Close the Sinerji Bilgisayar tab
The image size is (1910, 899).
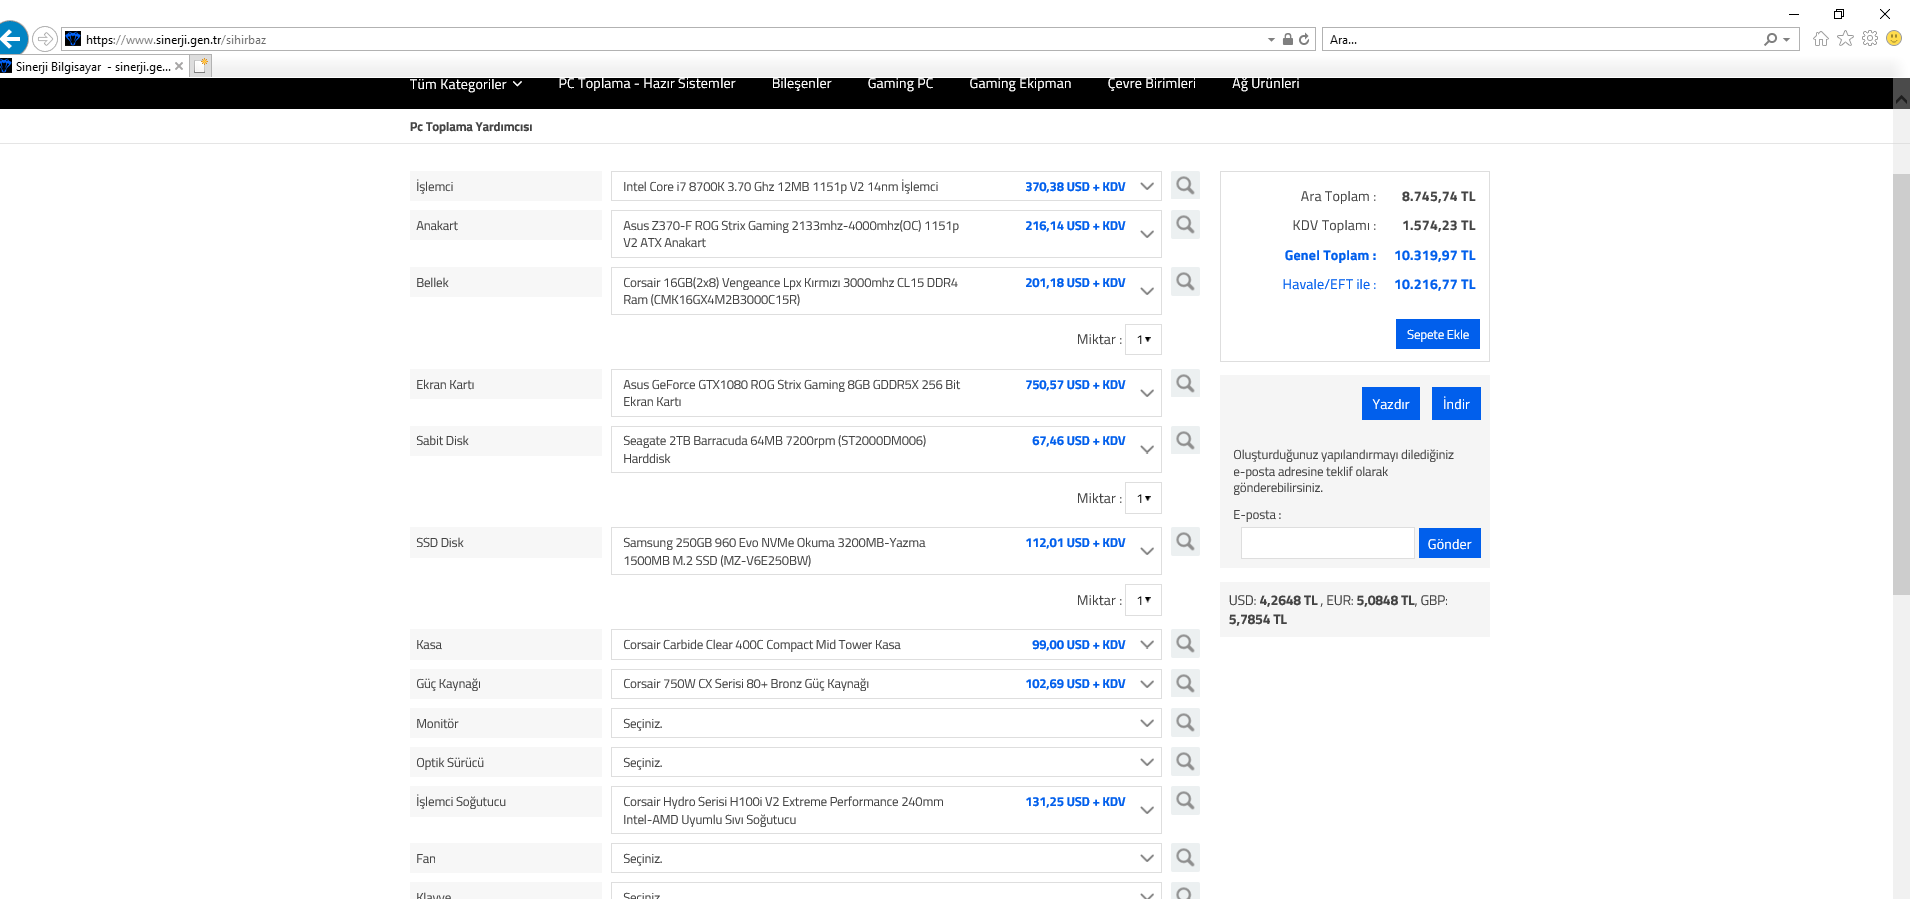(179, 66)
